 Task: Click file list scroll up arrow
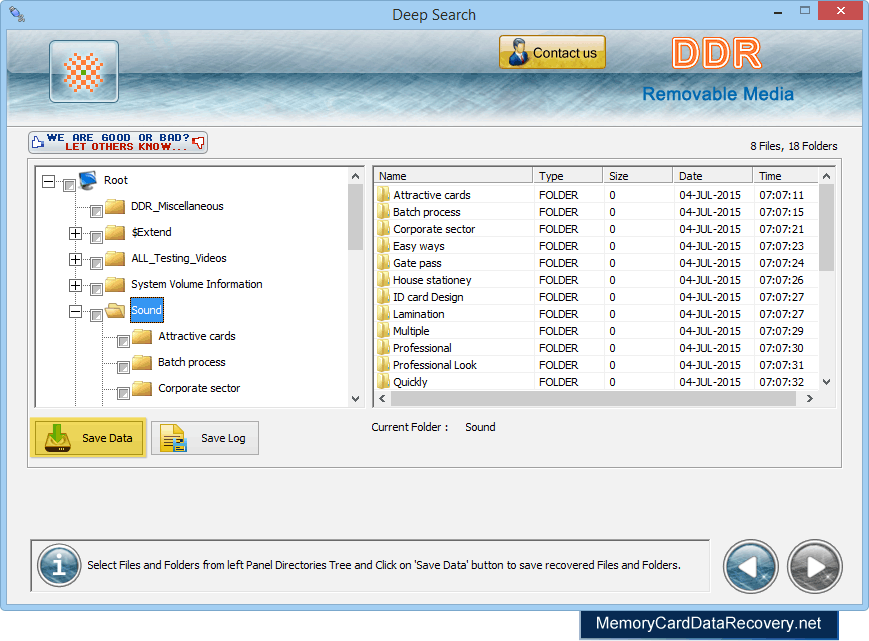click(826, 176)
